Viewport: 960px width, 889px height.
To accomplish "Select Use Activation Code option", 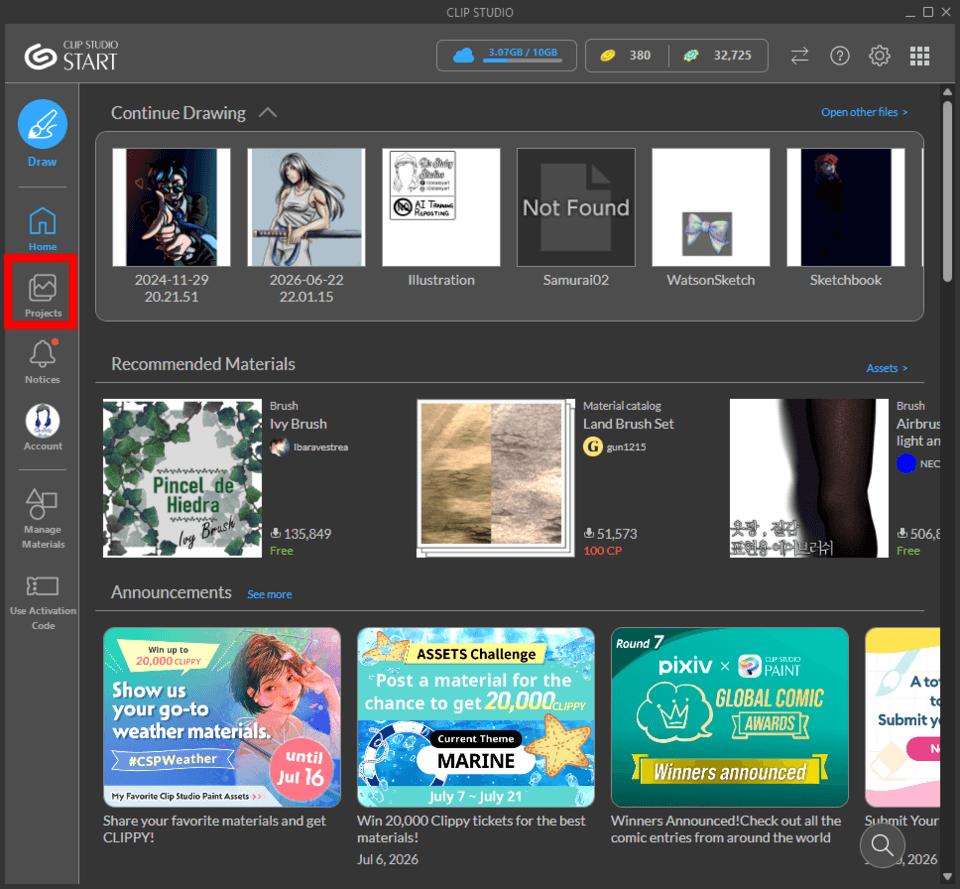I will pyautogui.click(x=42, y=602).
